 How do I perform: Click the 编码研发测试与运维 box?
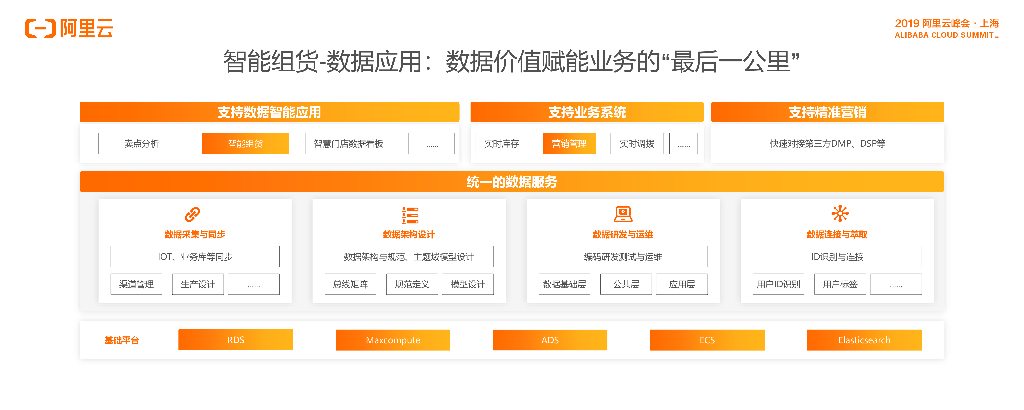tap(624, 257)
